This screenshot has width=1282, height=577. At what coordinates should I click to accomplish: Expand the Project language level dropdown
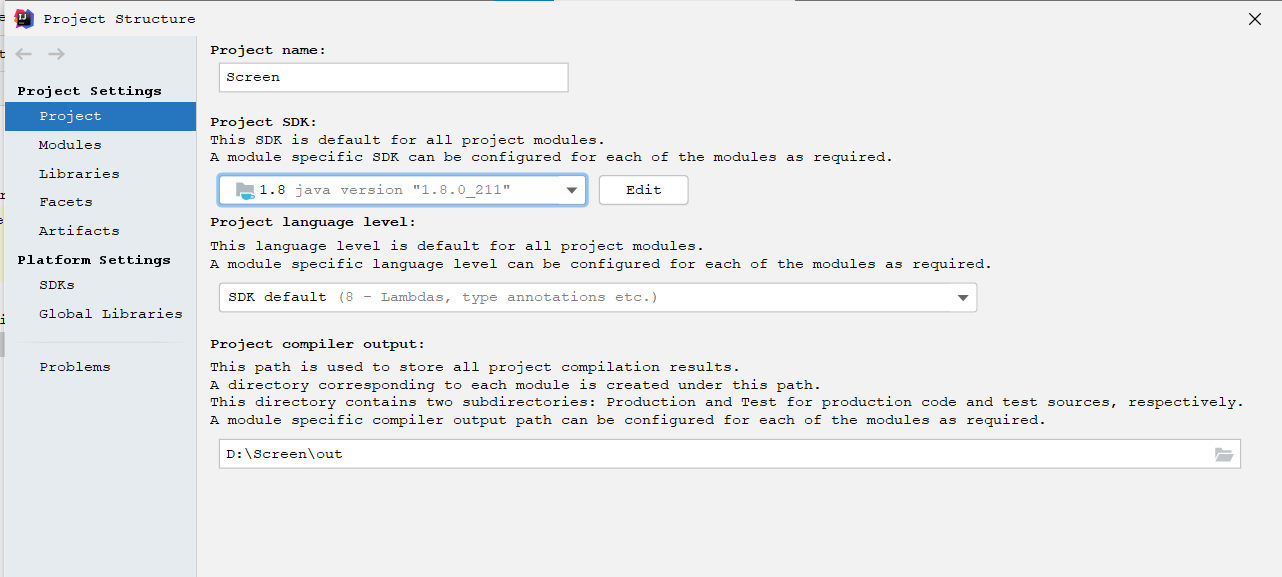[x=963, y=297]
